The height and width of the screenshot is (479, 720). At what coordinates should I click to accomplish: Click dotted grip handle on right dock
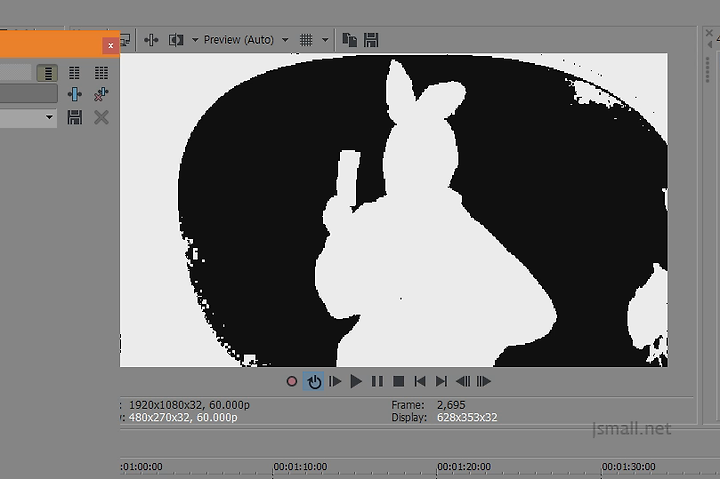pyautogui.click(x=708, y=70)
